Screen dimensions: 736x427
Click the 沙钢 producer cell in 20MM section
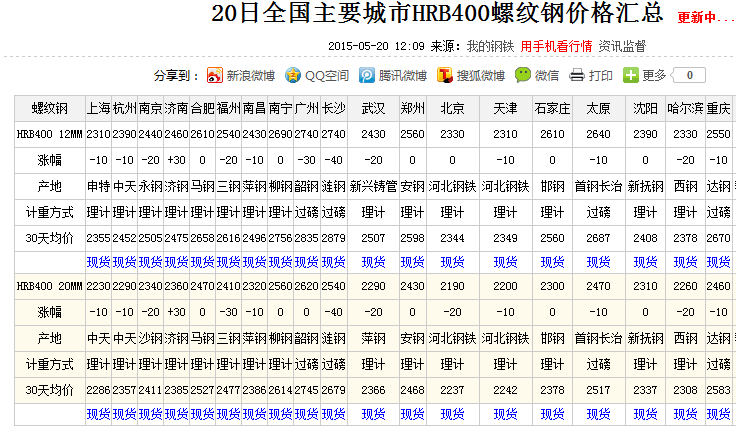click(150, 339)
